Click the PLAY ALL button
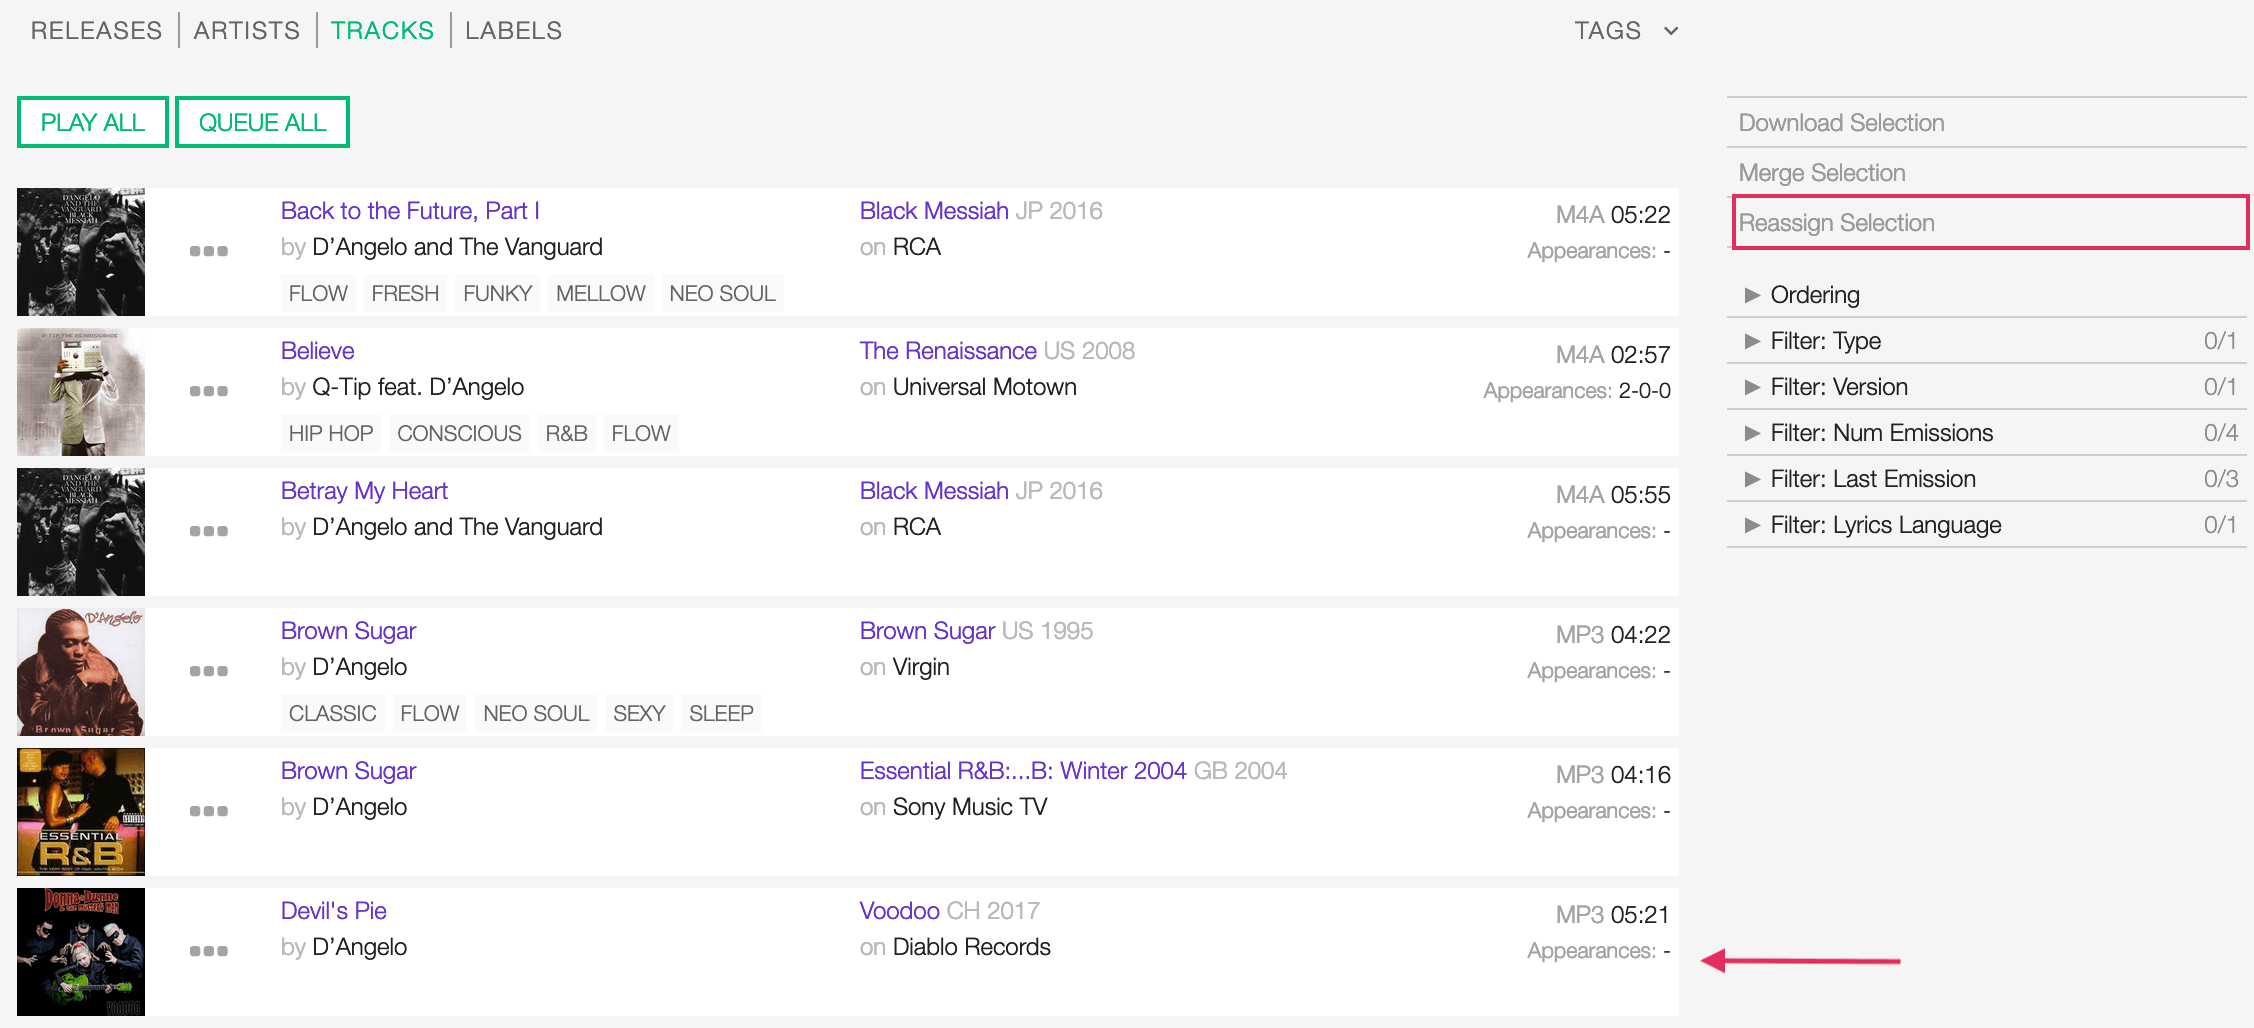This screenshot has width=2254, height=1028. tap(93, 122)
